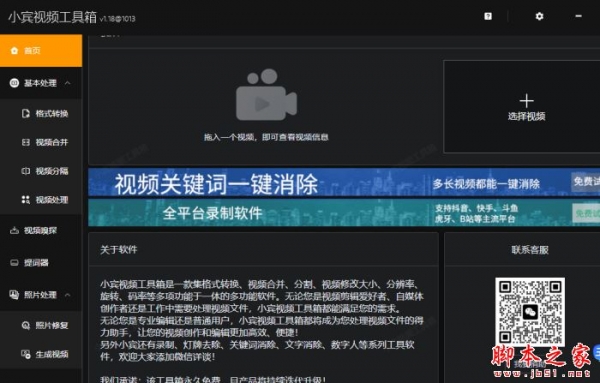
Task: Click the 小宾视频工具箱 app title
Action: click(x=53, y=17)
